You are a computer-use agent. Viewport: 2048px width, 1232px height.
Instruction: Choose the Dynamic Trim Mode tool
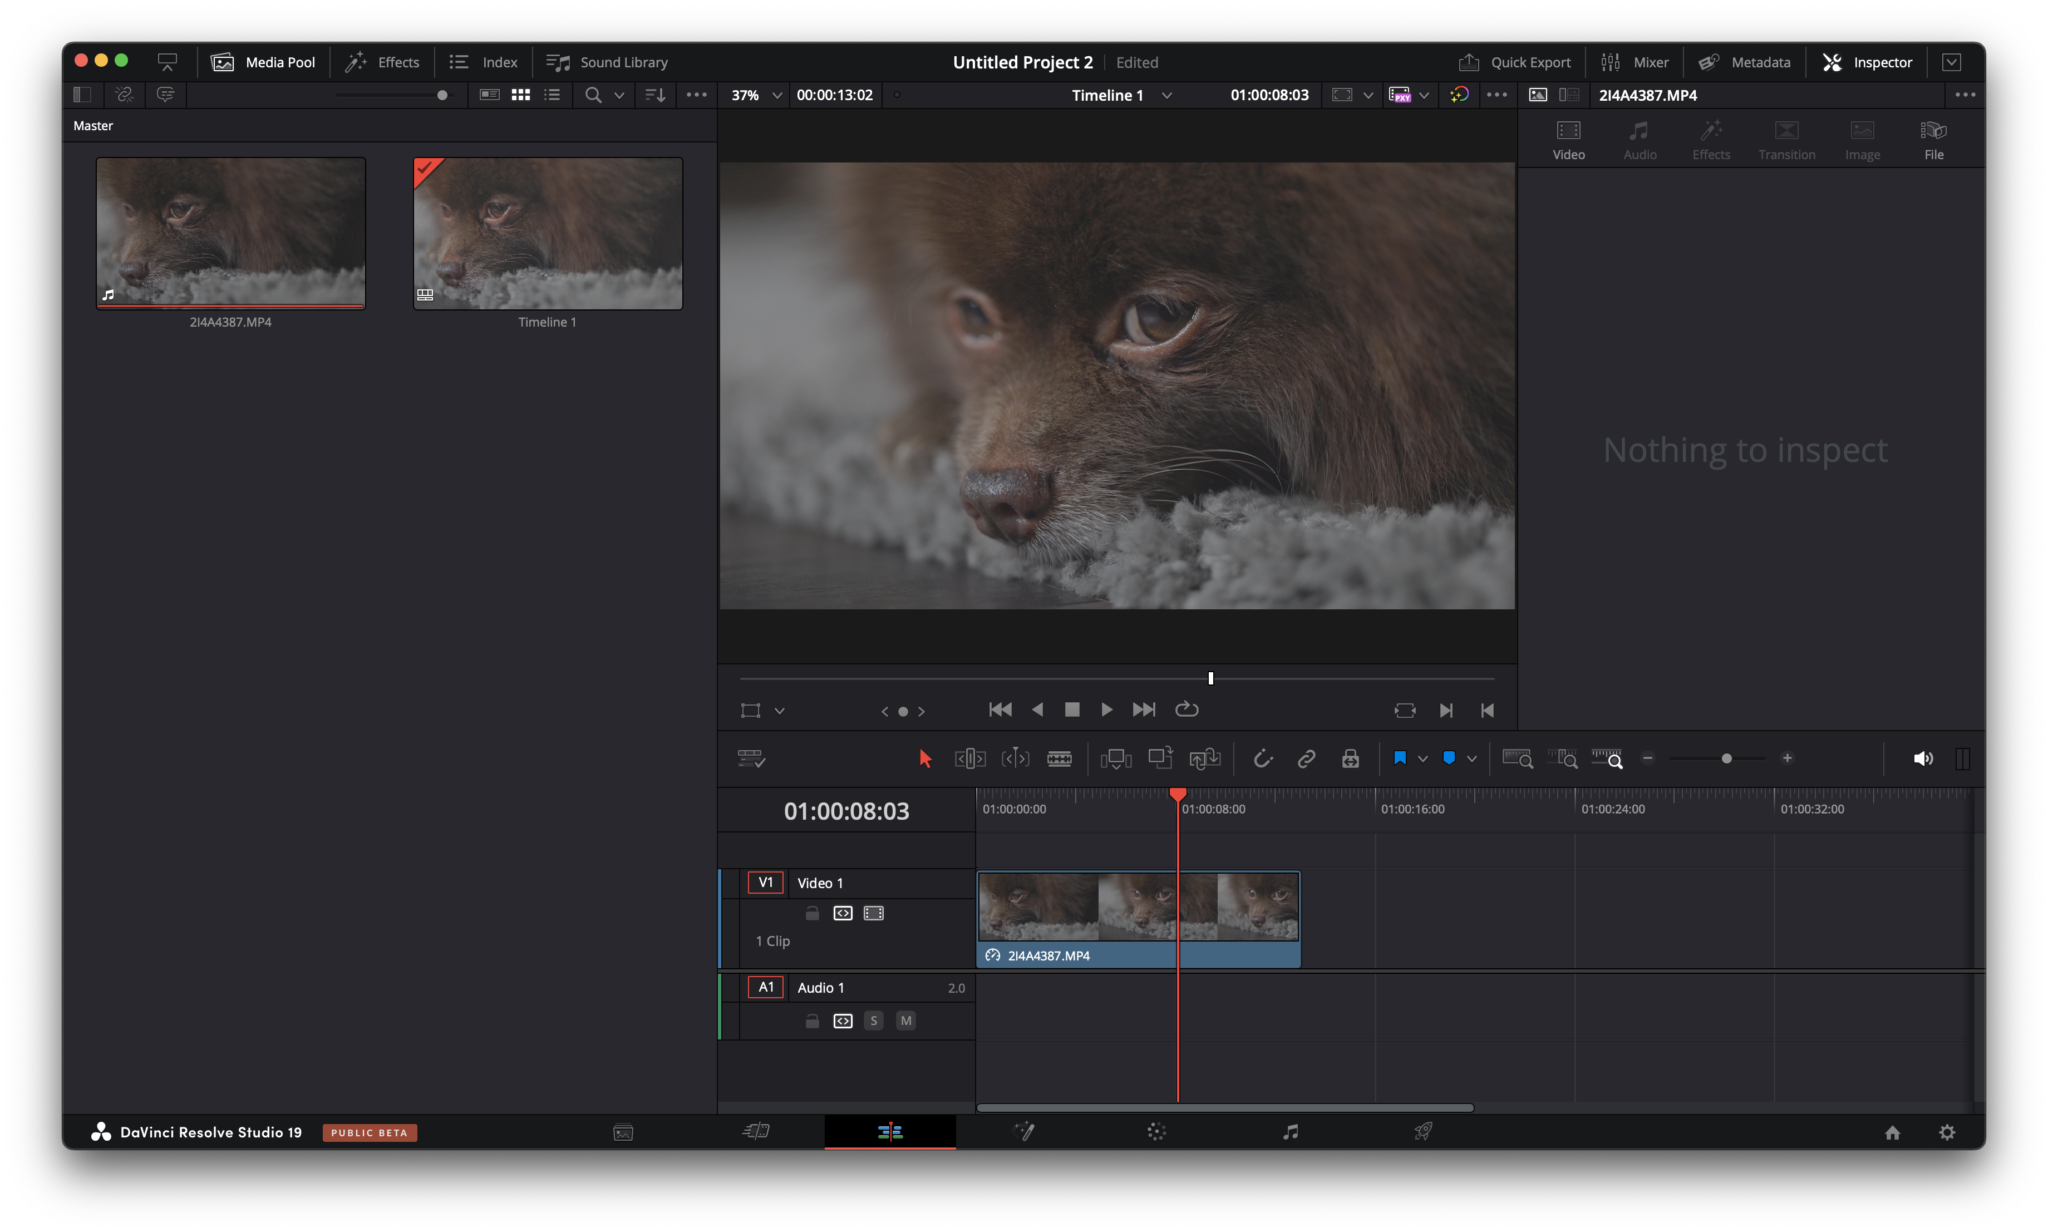1015,759
